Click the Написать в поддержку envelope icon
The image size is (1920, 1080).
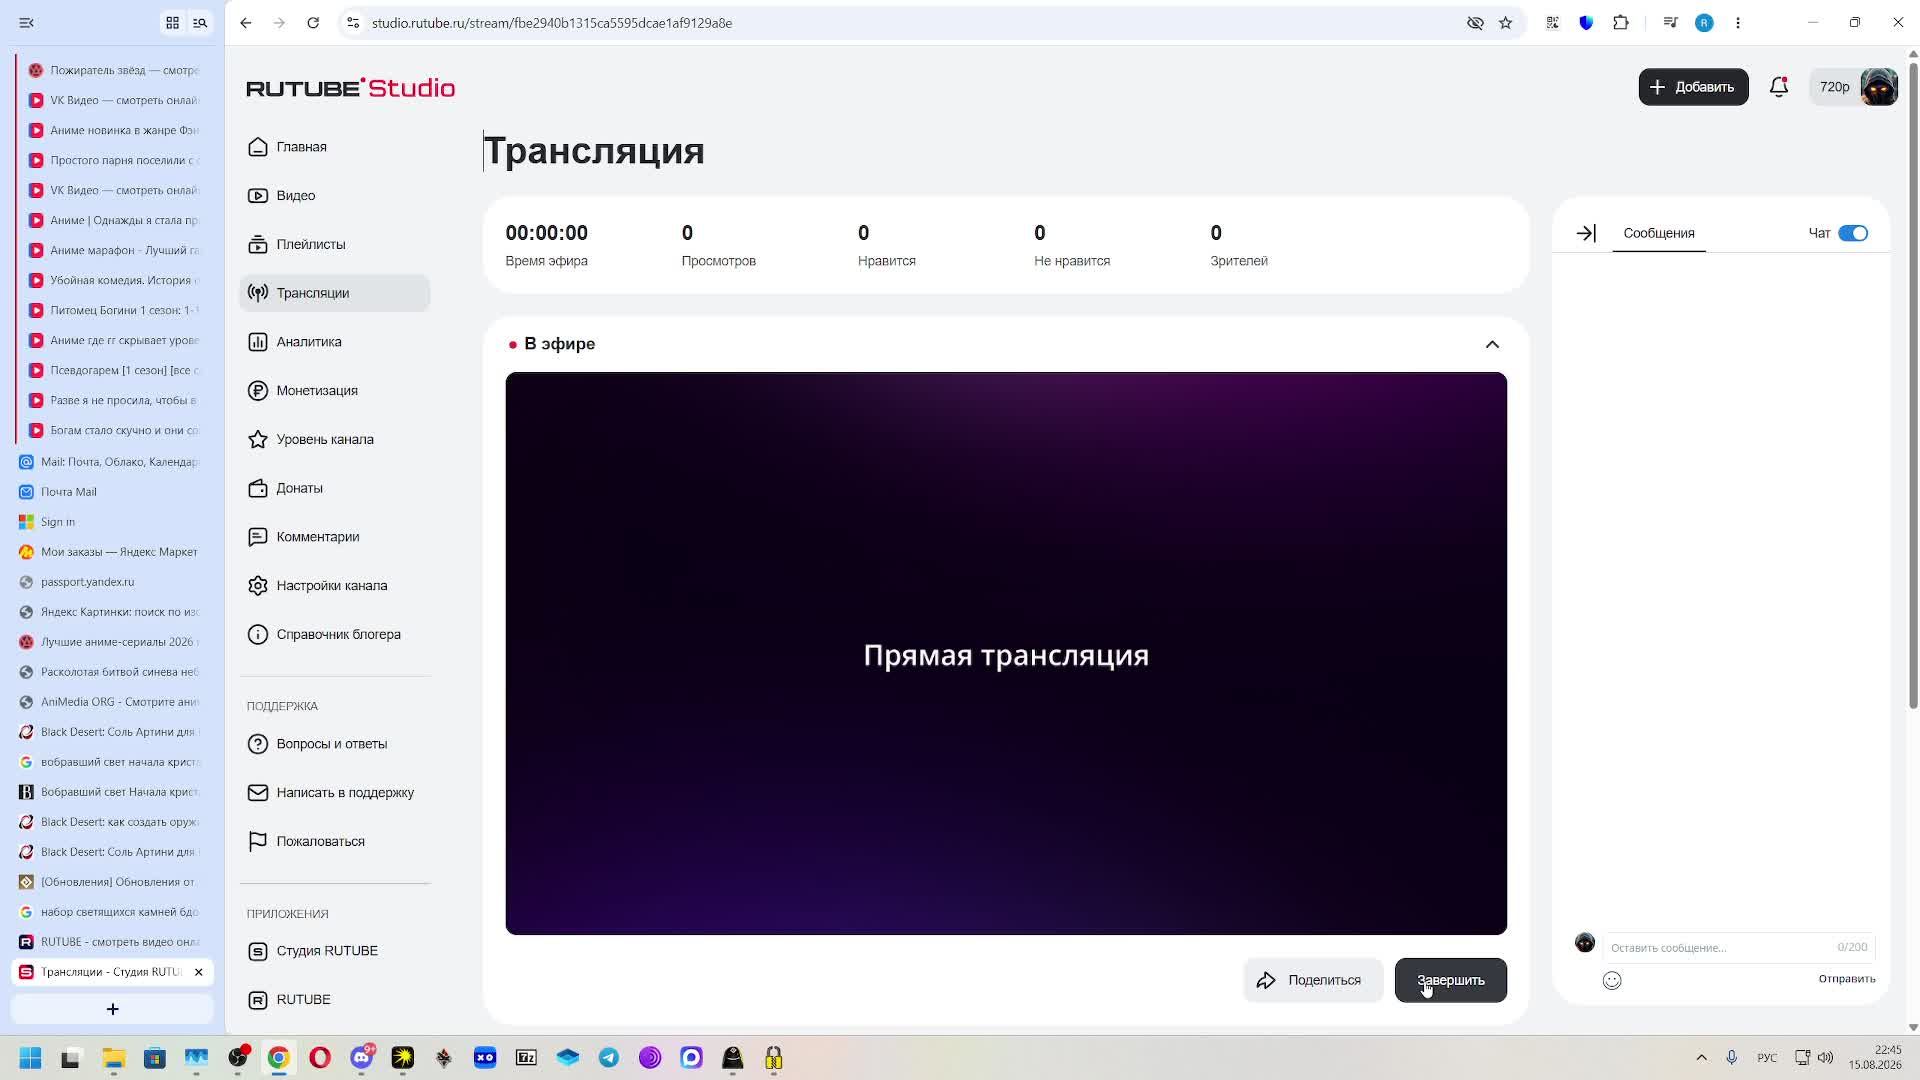pyautogui.click(x=258, y=793)
